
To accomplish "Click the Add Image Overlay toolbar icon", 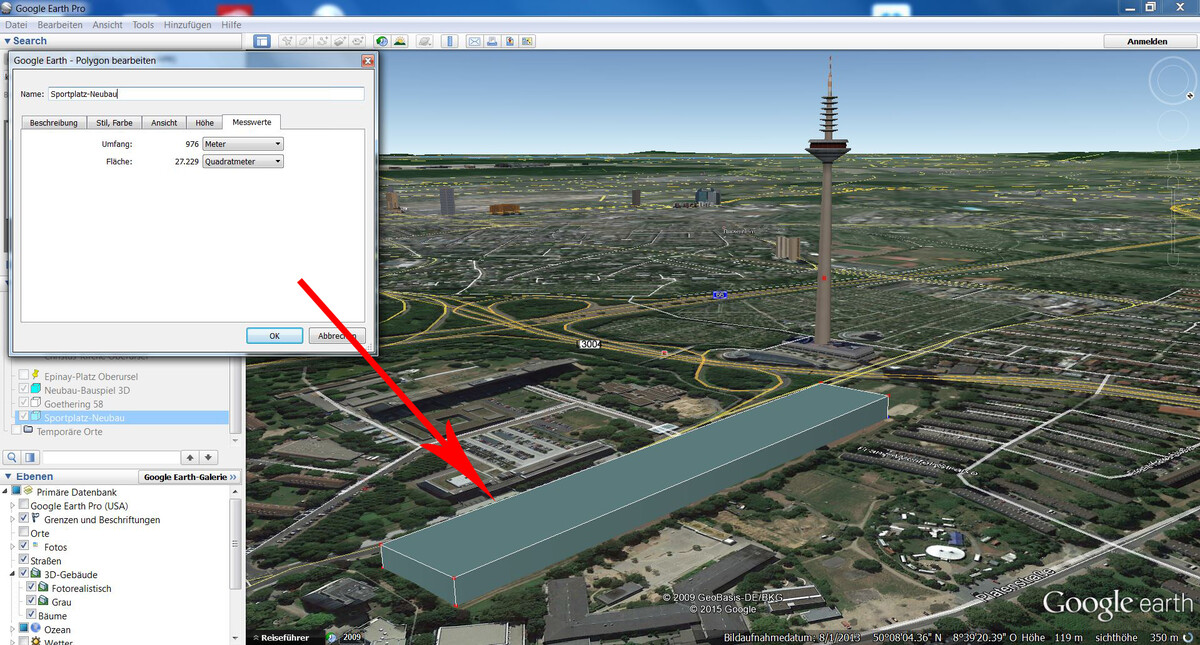I will (339, 41).
